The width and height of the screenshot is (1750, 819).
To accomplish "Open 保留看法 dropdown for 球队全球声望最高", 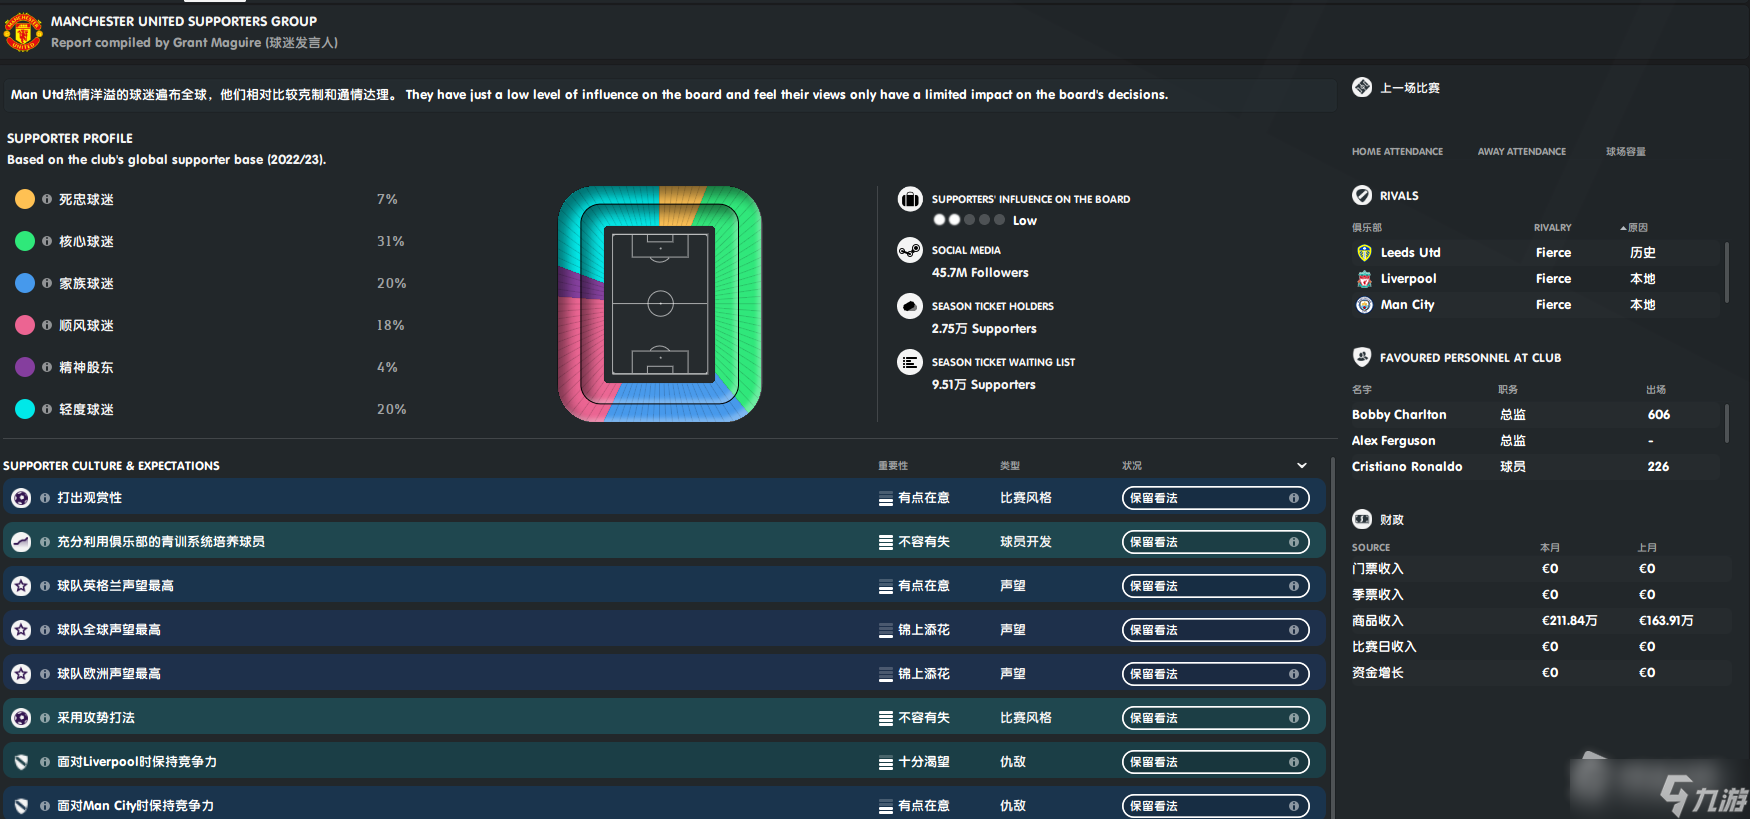I will (1215, 630).
